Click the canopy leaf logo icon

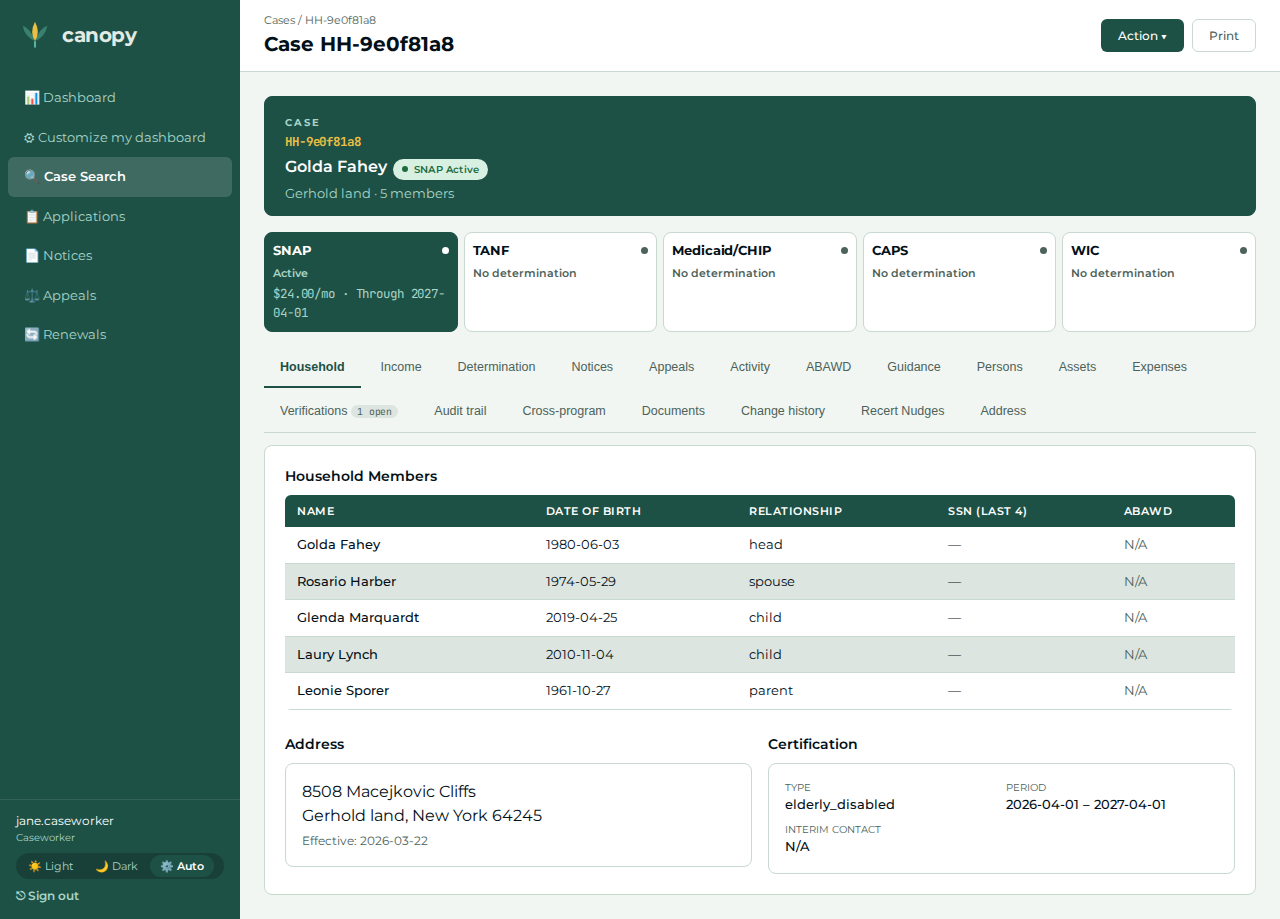coord(35,35)
